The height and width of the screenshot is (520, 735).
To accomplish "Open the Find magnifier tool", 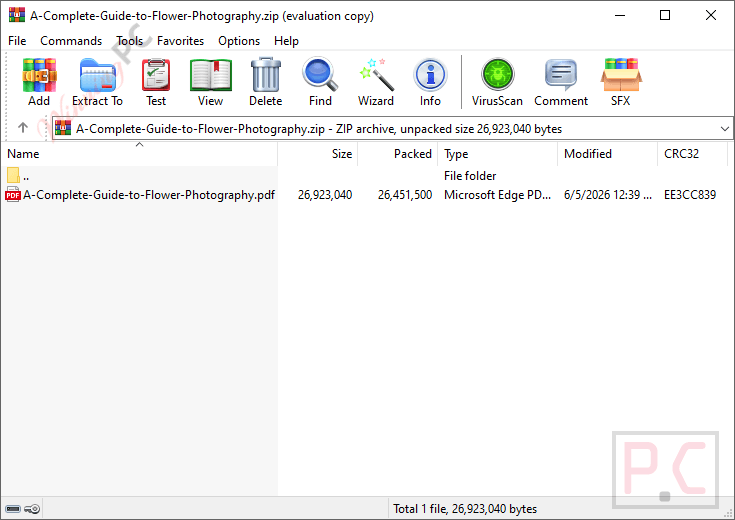I will click(320, 75).
